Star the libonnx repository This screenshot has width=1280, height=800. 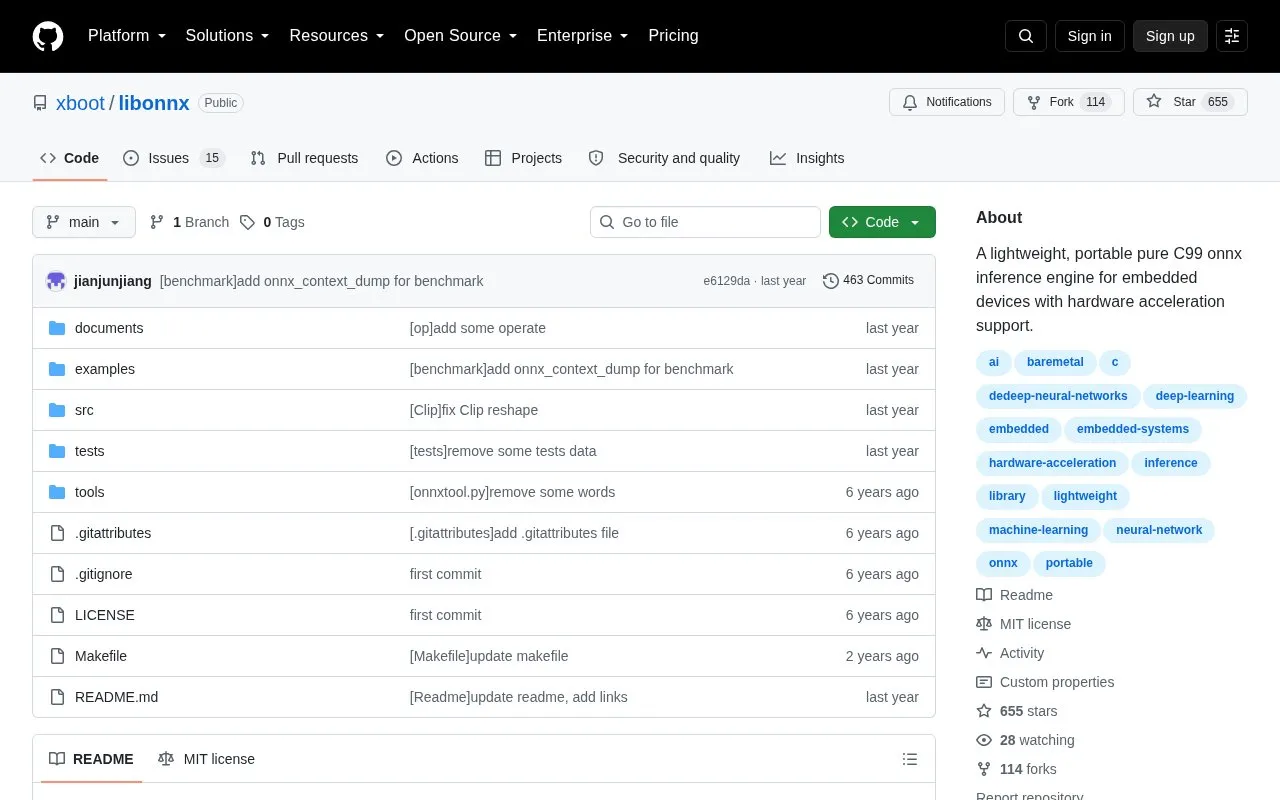coord(1190,102)
